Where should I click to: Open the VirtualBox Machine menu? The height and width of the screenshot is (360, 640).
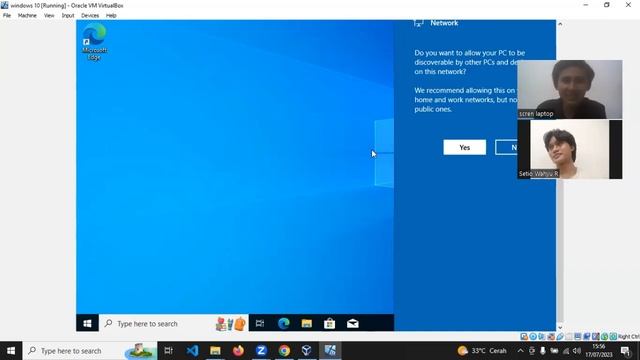27,16
